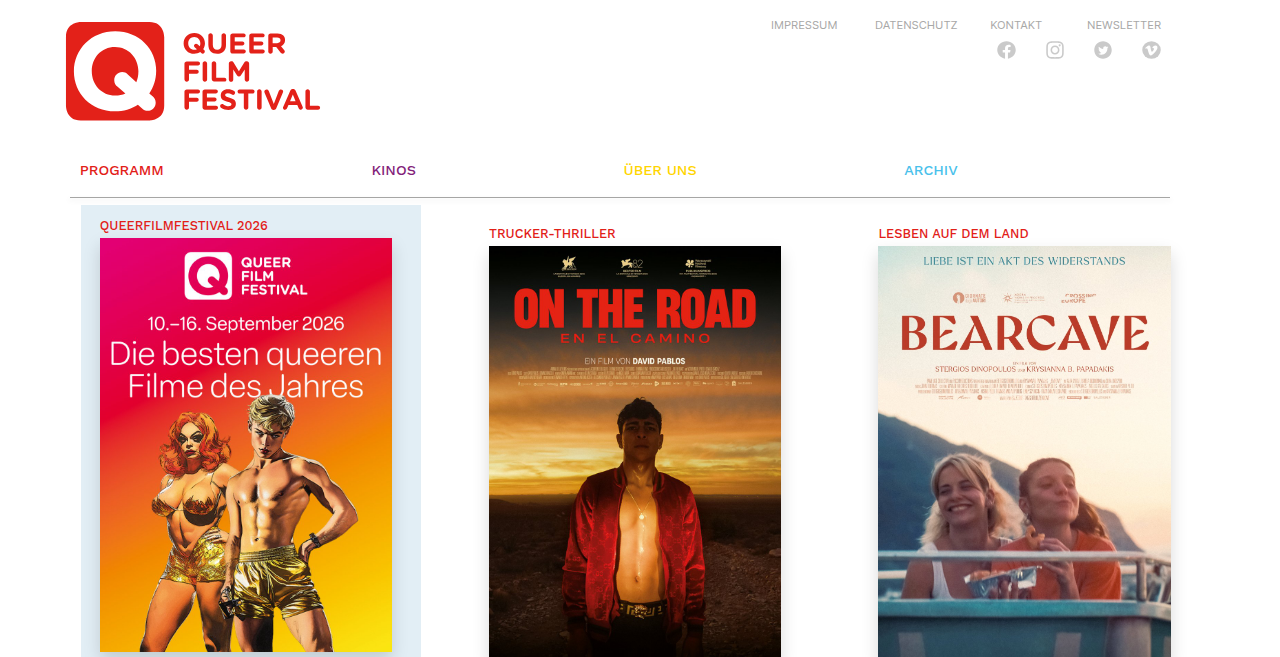Open the festival 2026 poster image
The width and height of the screenshot is (1280, 657).
click(246, 445)
